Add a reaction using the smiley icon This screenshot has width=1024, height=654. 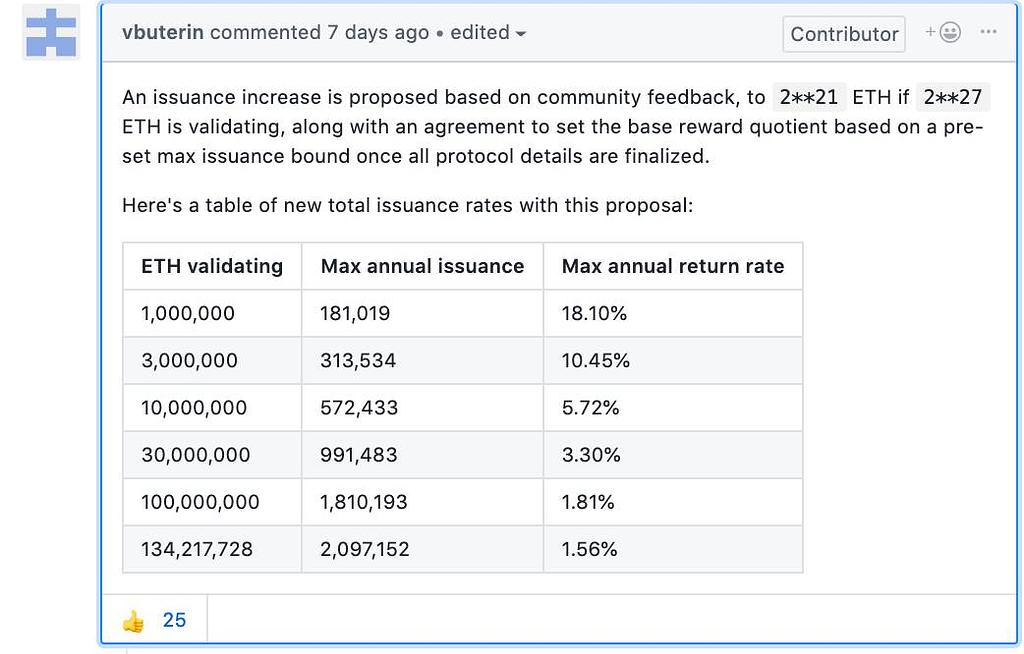pyautogui.click(x=943, y=32)
